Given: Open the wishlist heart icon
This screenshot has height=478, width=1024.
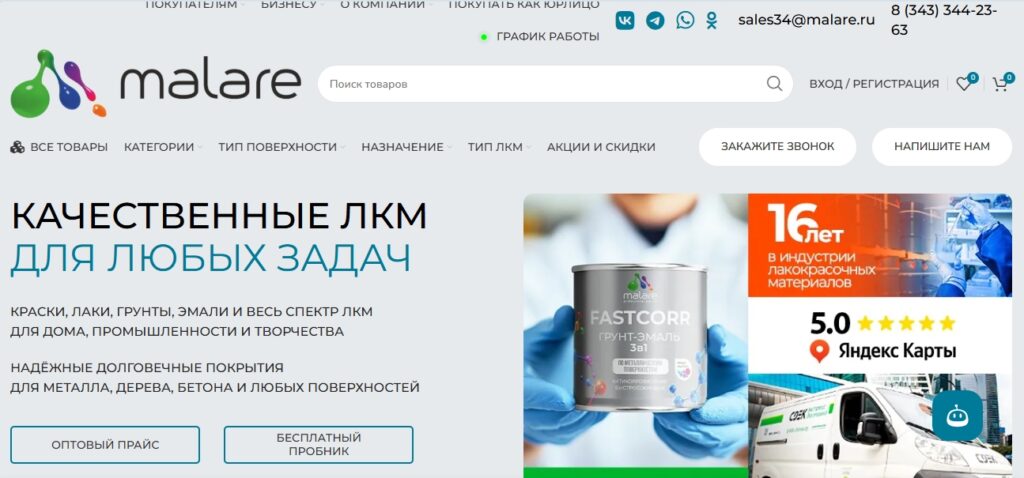Looking at the screenshot, I should tap(965, 83).
